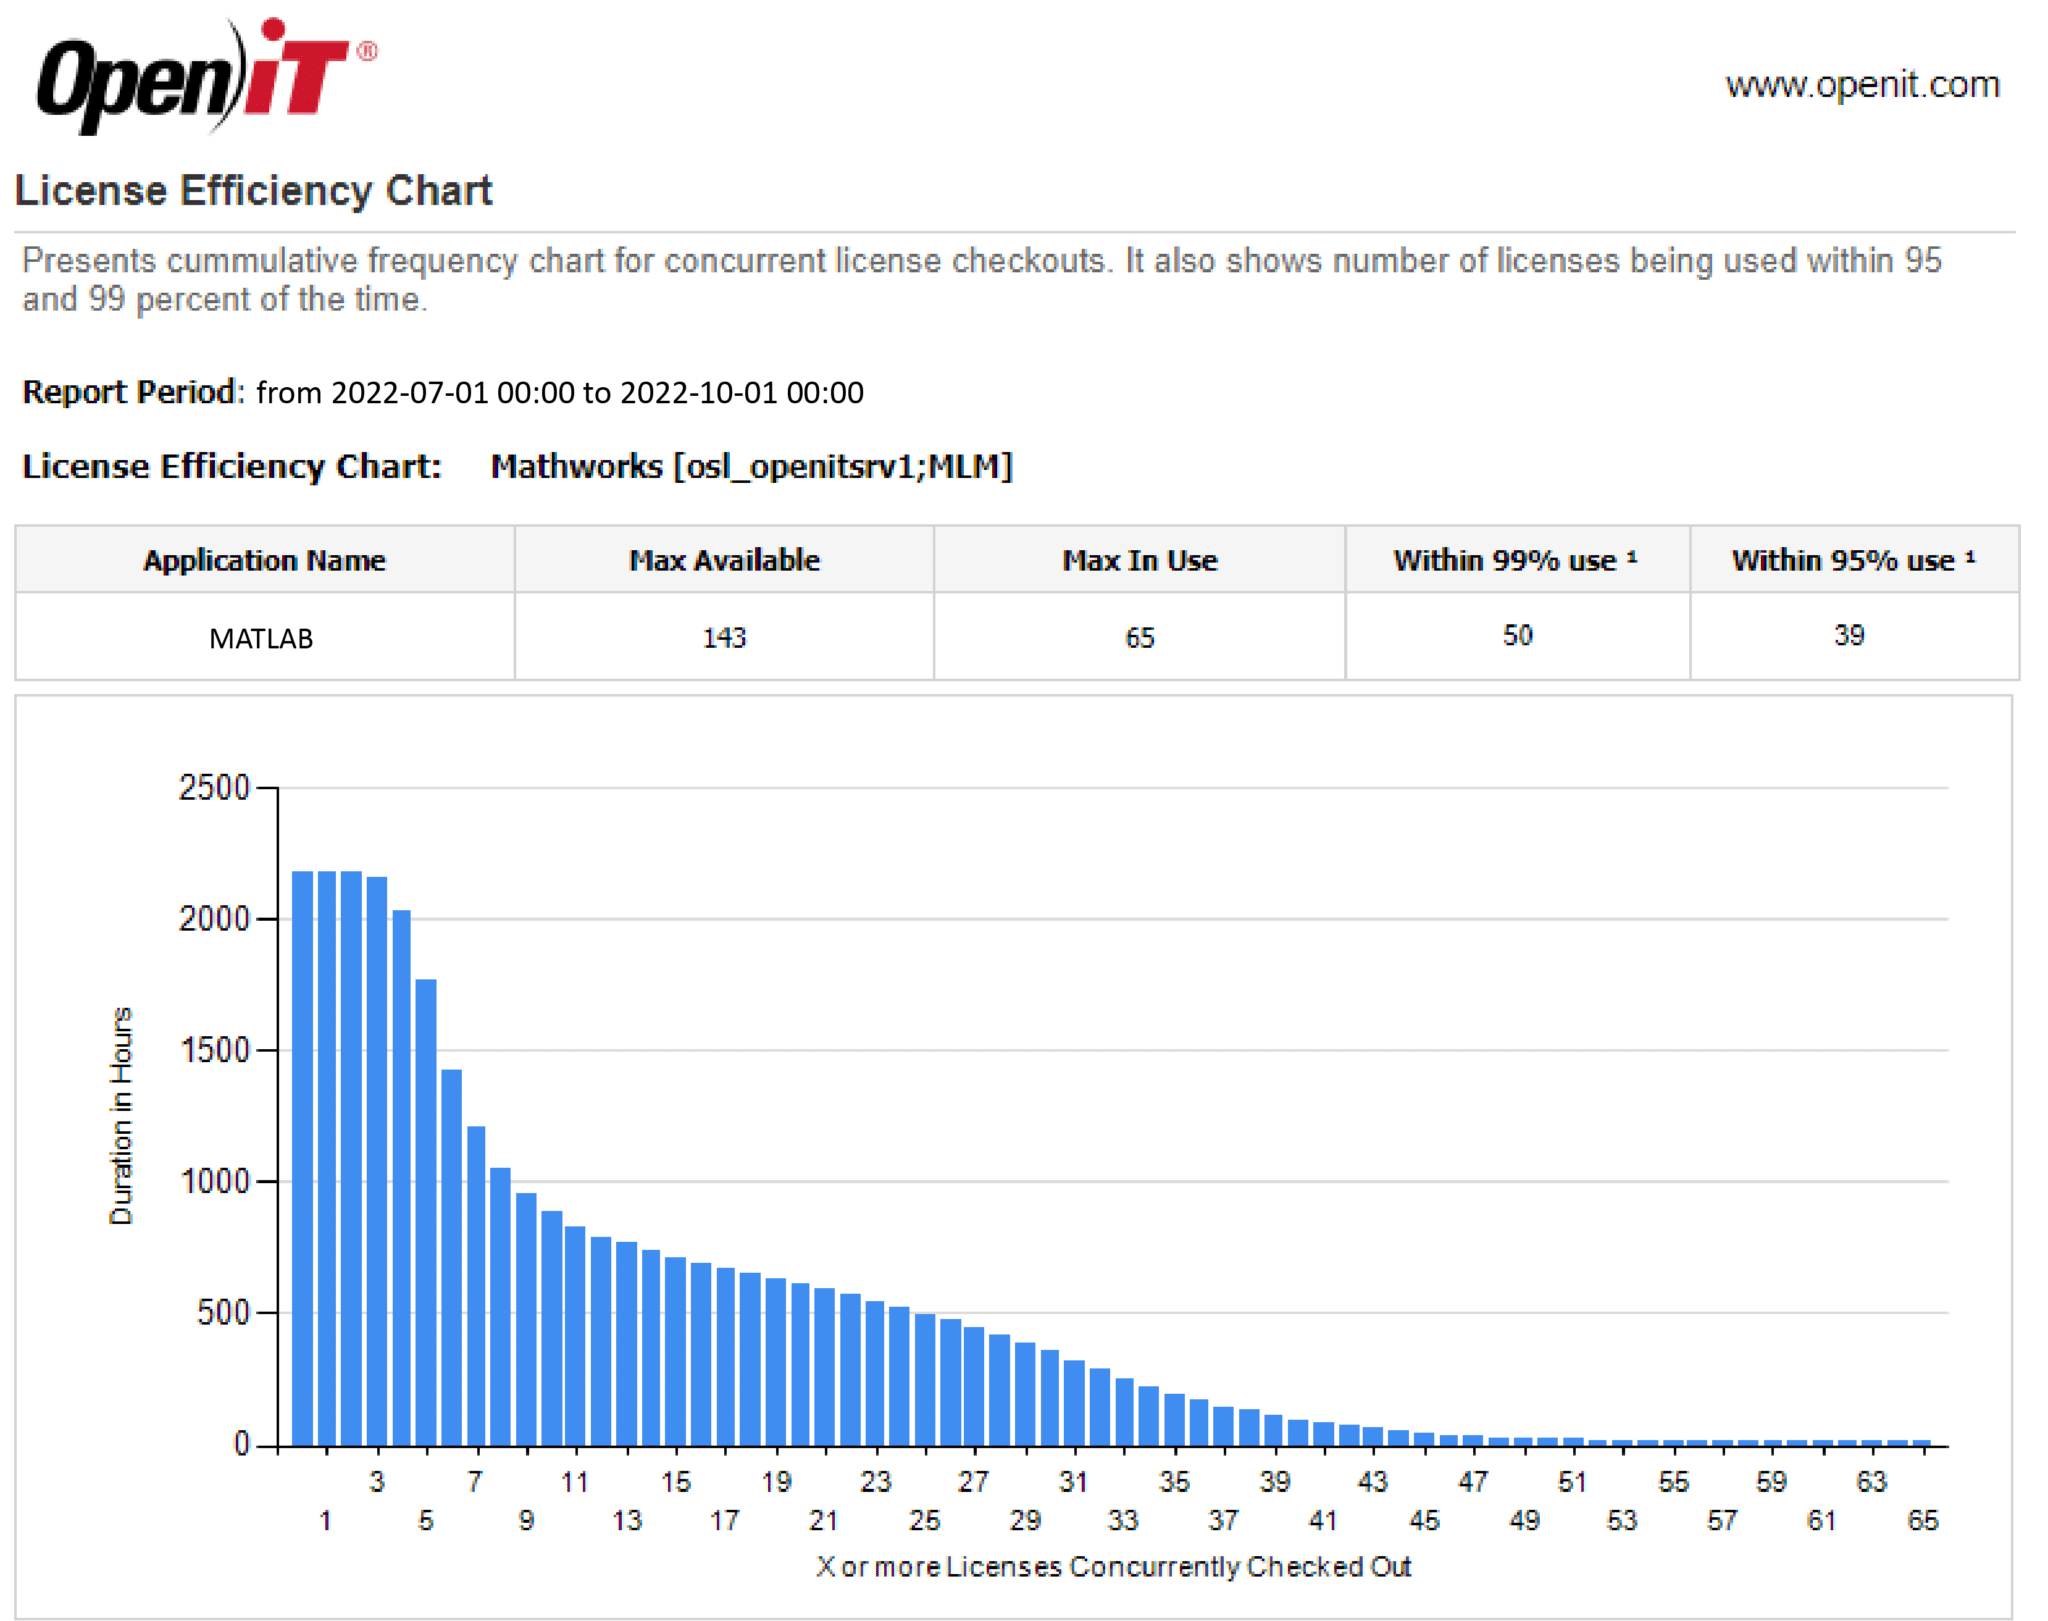Image resolution: width=2048 pixels, height=1621 pixels.
Task: Select the Within 99% use column header
Action: pyautogui.click(x=1515, y=560)
